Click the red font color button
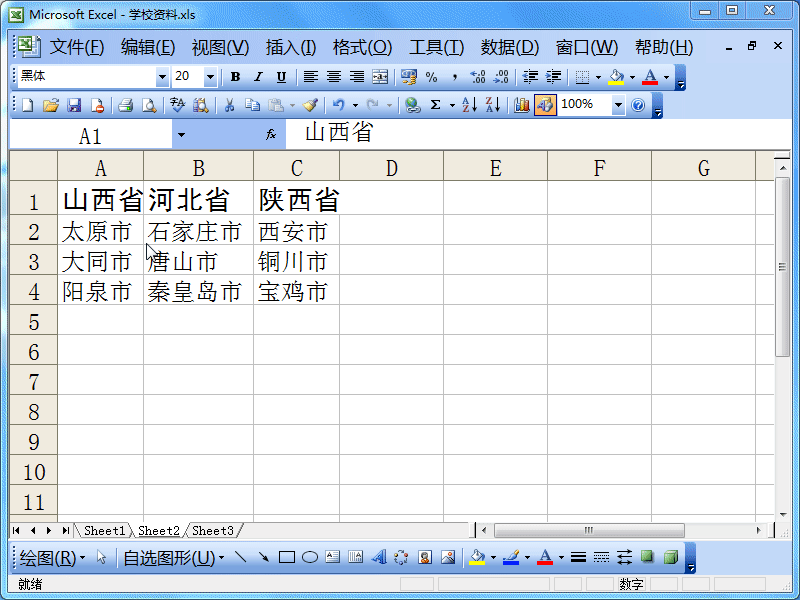The height and width of the screenshot is (600, 800). pyautogui.click(x=650, y=77)
